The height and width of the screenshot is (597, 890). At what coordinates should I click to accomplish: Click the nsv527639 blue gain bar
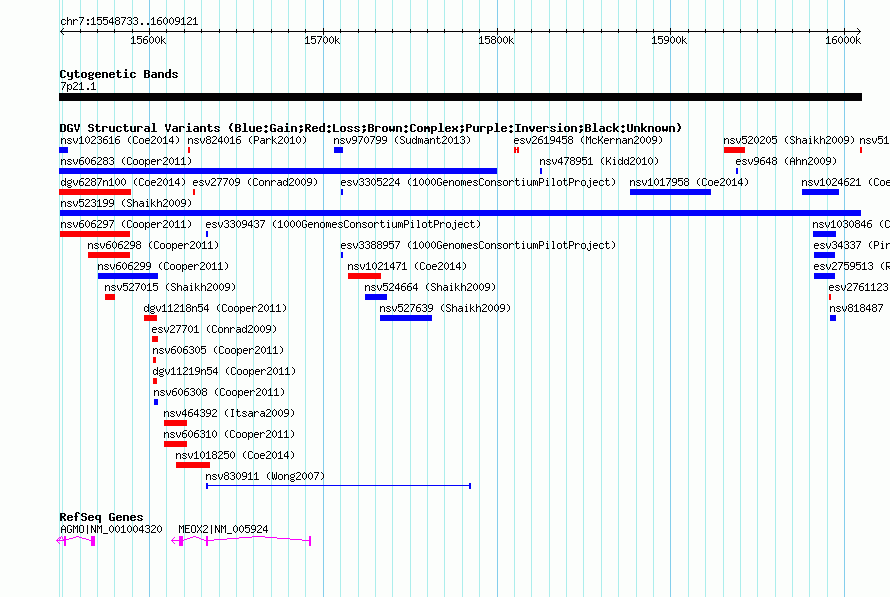point(406,318)
